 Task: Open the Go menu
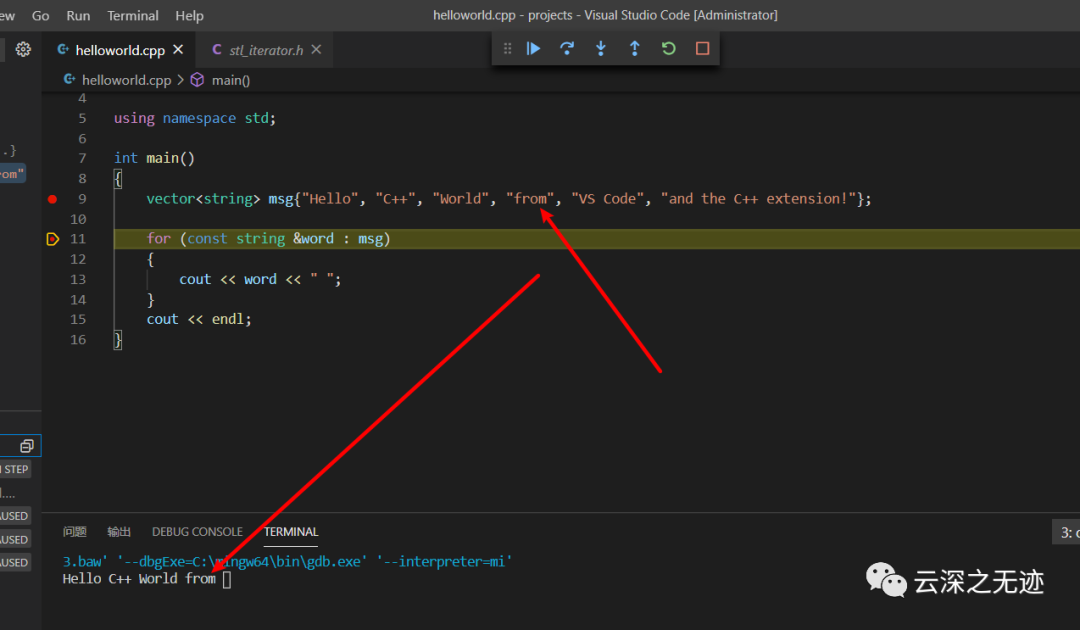(41, 15)
